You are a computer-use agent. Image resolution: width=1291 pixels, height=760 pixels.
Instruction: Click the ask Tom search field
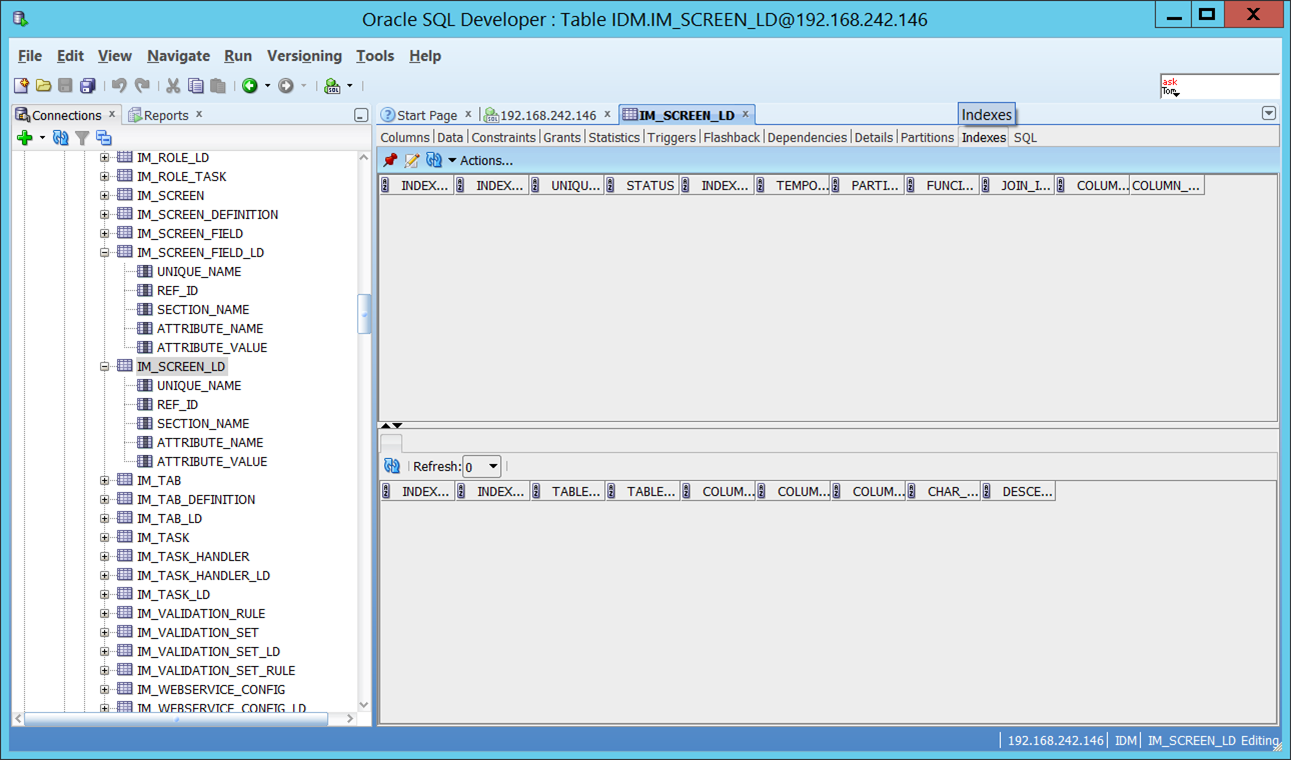[x=1219, y=87]
